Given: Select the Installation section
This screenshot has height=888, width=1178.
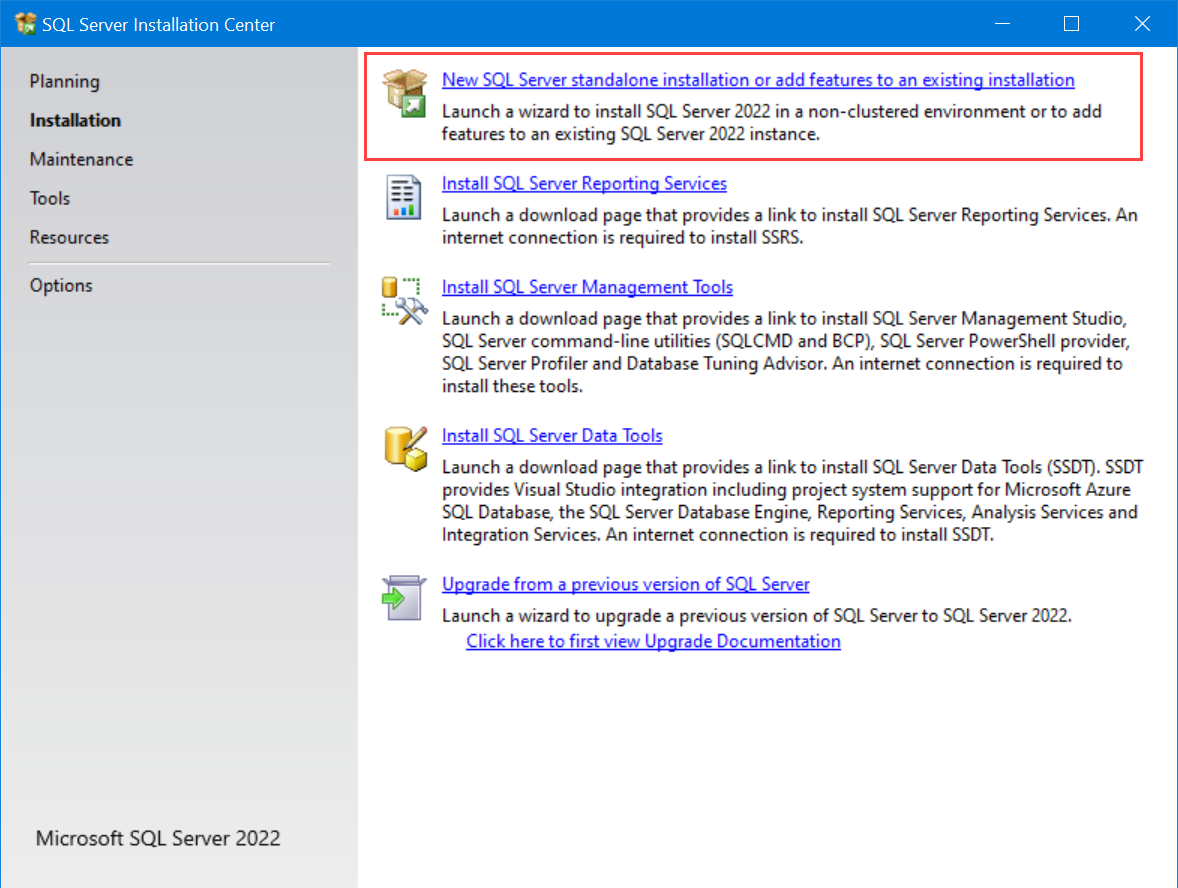Looking at the screenshot, I should tap(74, 120).
